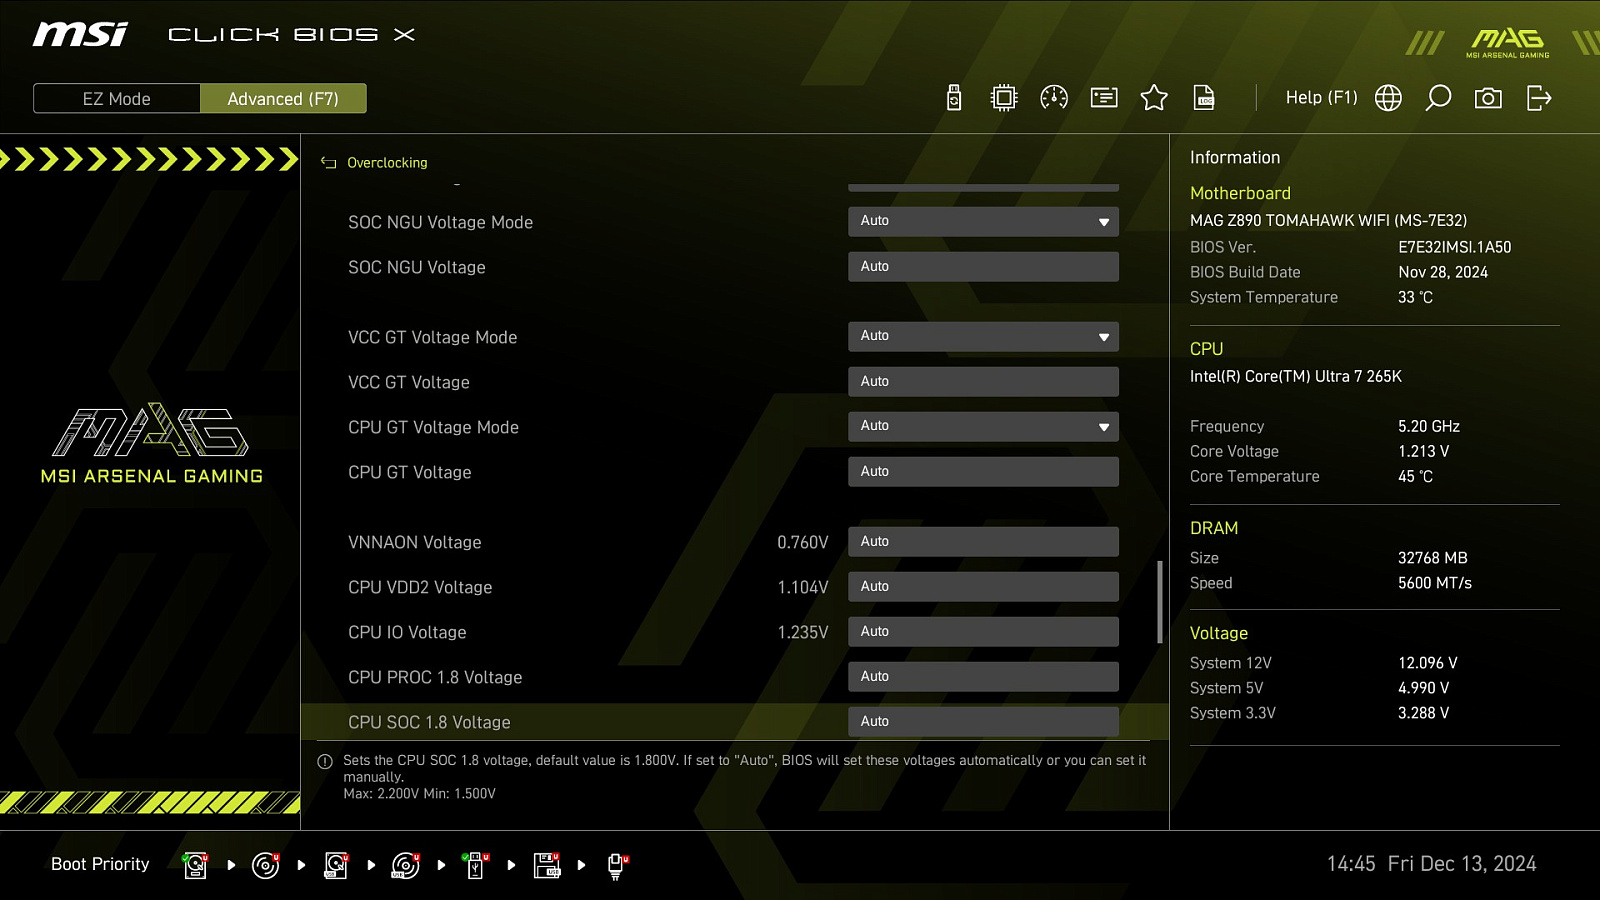Image resolution: width=1600 pixels, height=900 pixels.
Task: Click the System 12V 12.096 V value
Action: pyautogui.click(x=1428, y=663)
